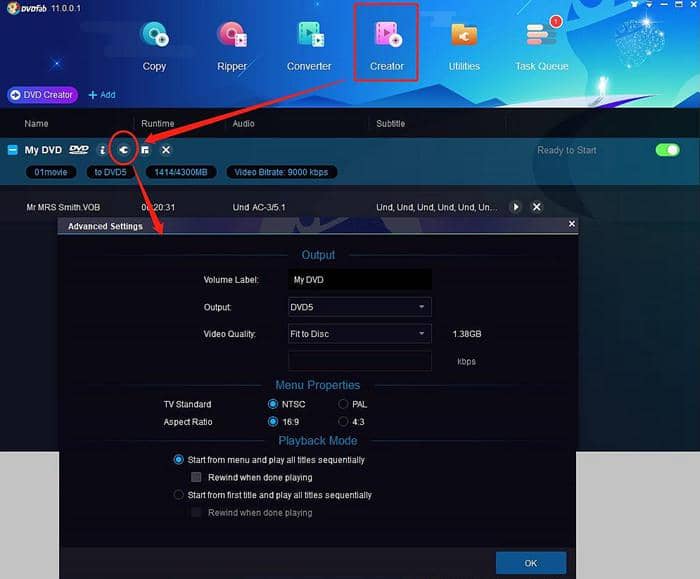Screen dimensions: 700x579
Task: Click the to DVD5 tag
Action: pos(110,172)
